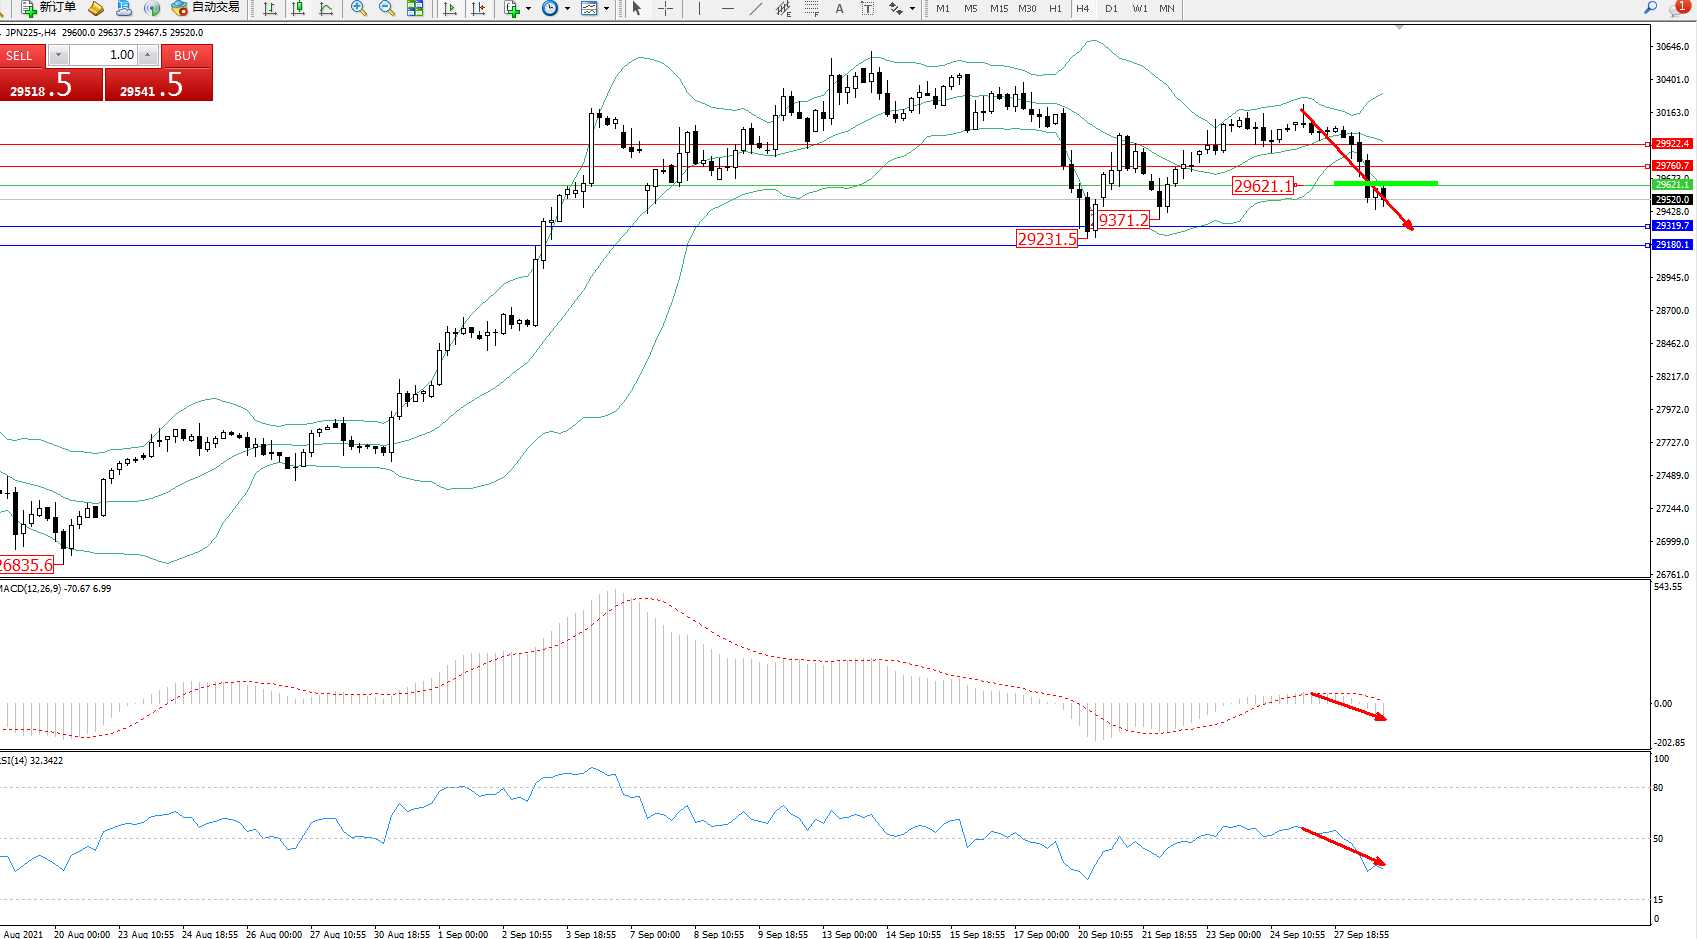The height and width of the screenshot is (939, 1697).
Task: Choose the vertical line drawing tool
Action: pos(699,8)
